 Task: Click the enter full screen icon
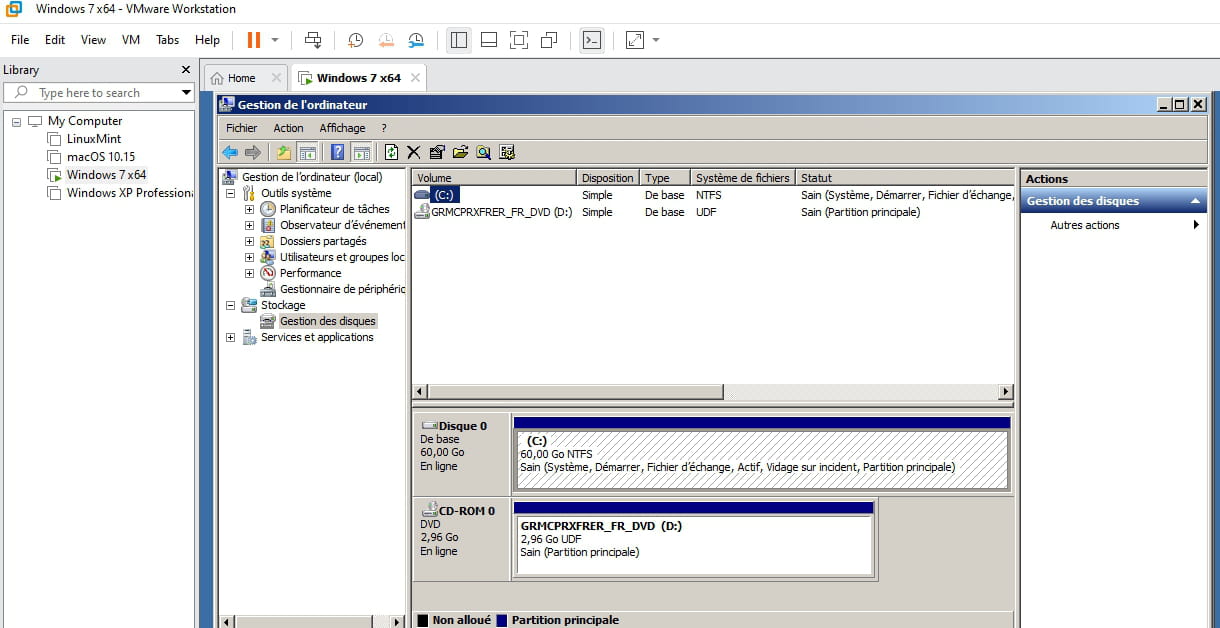(x=518, y=40)
